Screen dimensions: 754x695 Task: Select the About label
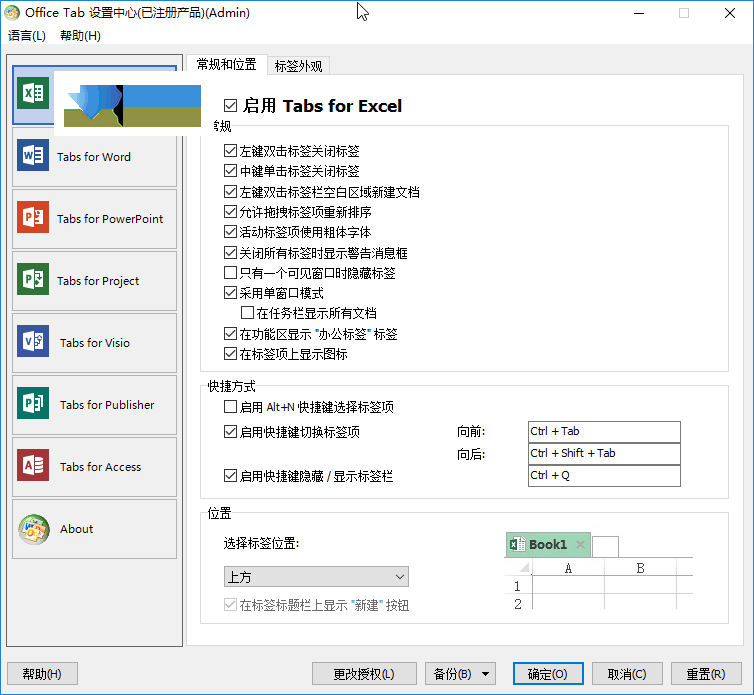click(x=76, y=529)
